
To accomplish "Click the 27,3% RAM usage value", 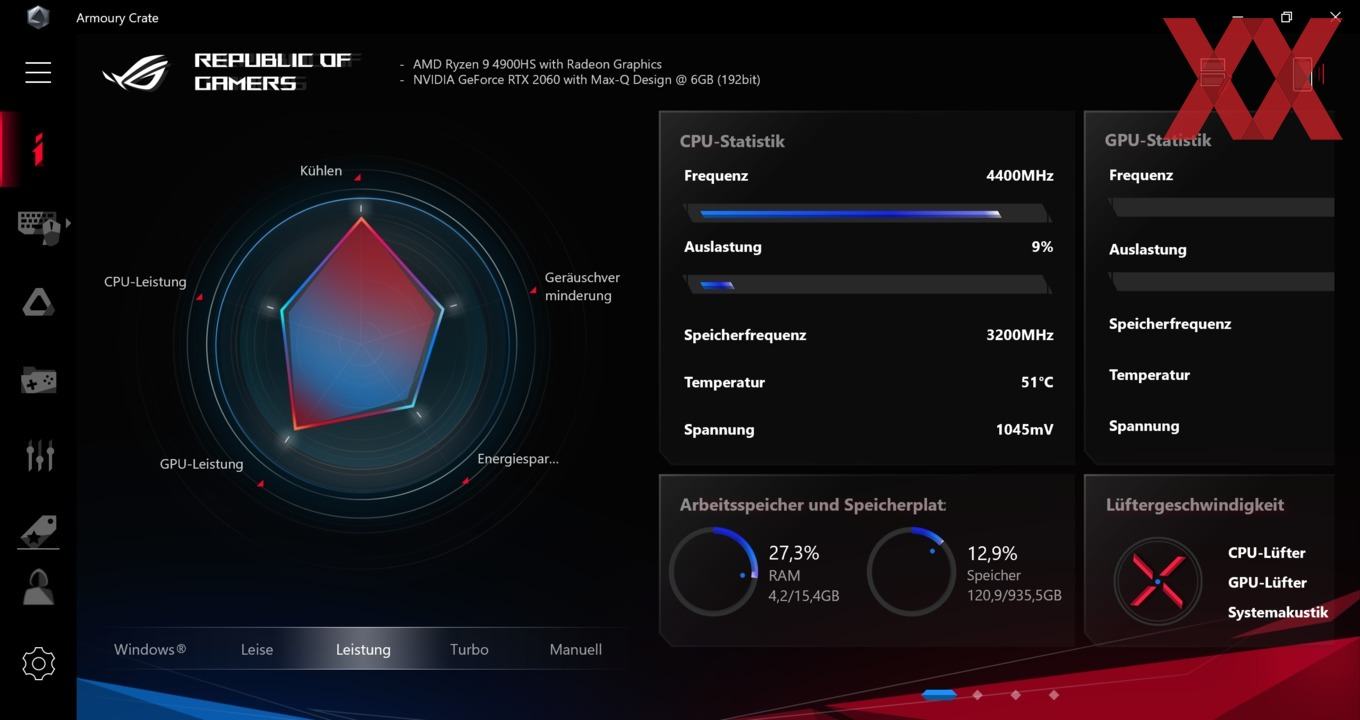I will pos(794,553).
